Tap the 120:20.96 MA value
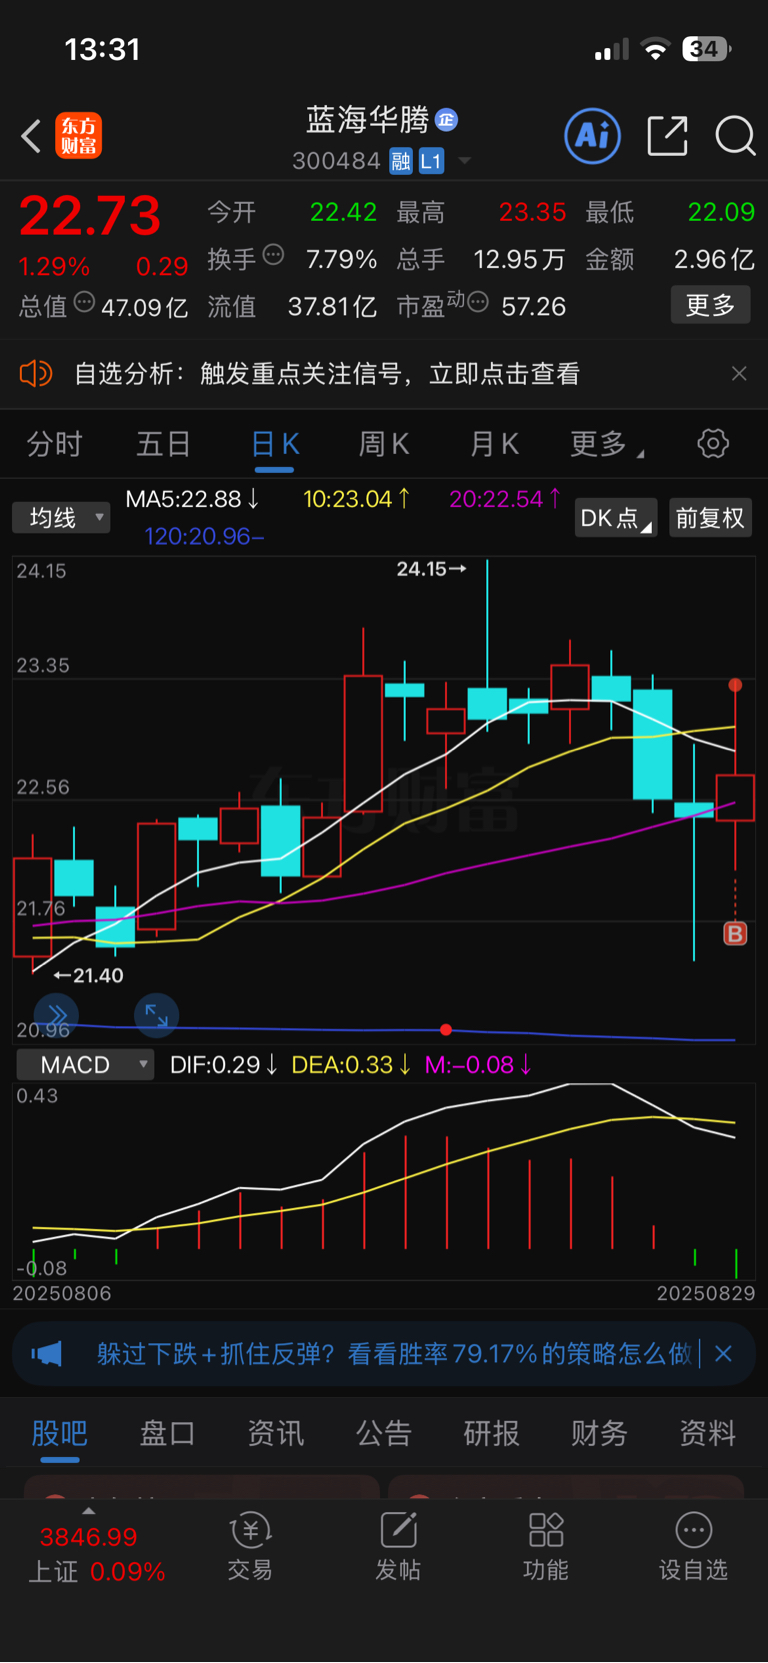 [x=205, y=536]
